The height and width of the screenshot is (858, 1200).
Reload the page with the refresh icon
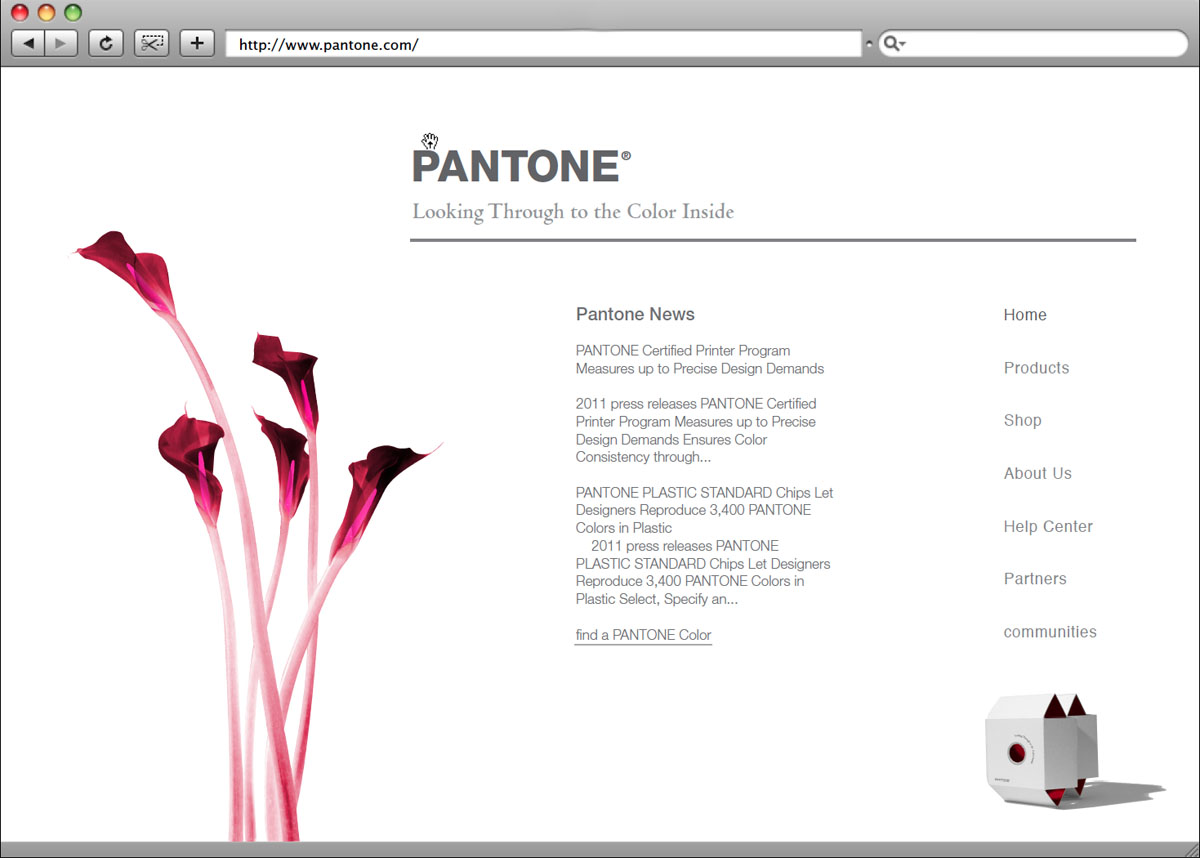point(105,44)
